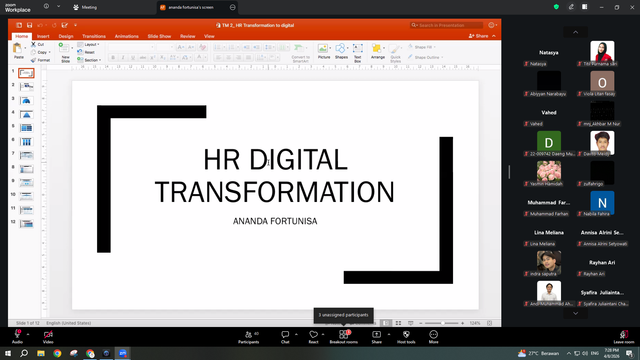
Task: Toggle Underline text formatting
Action: tap(132, 58)
